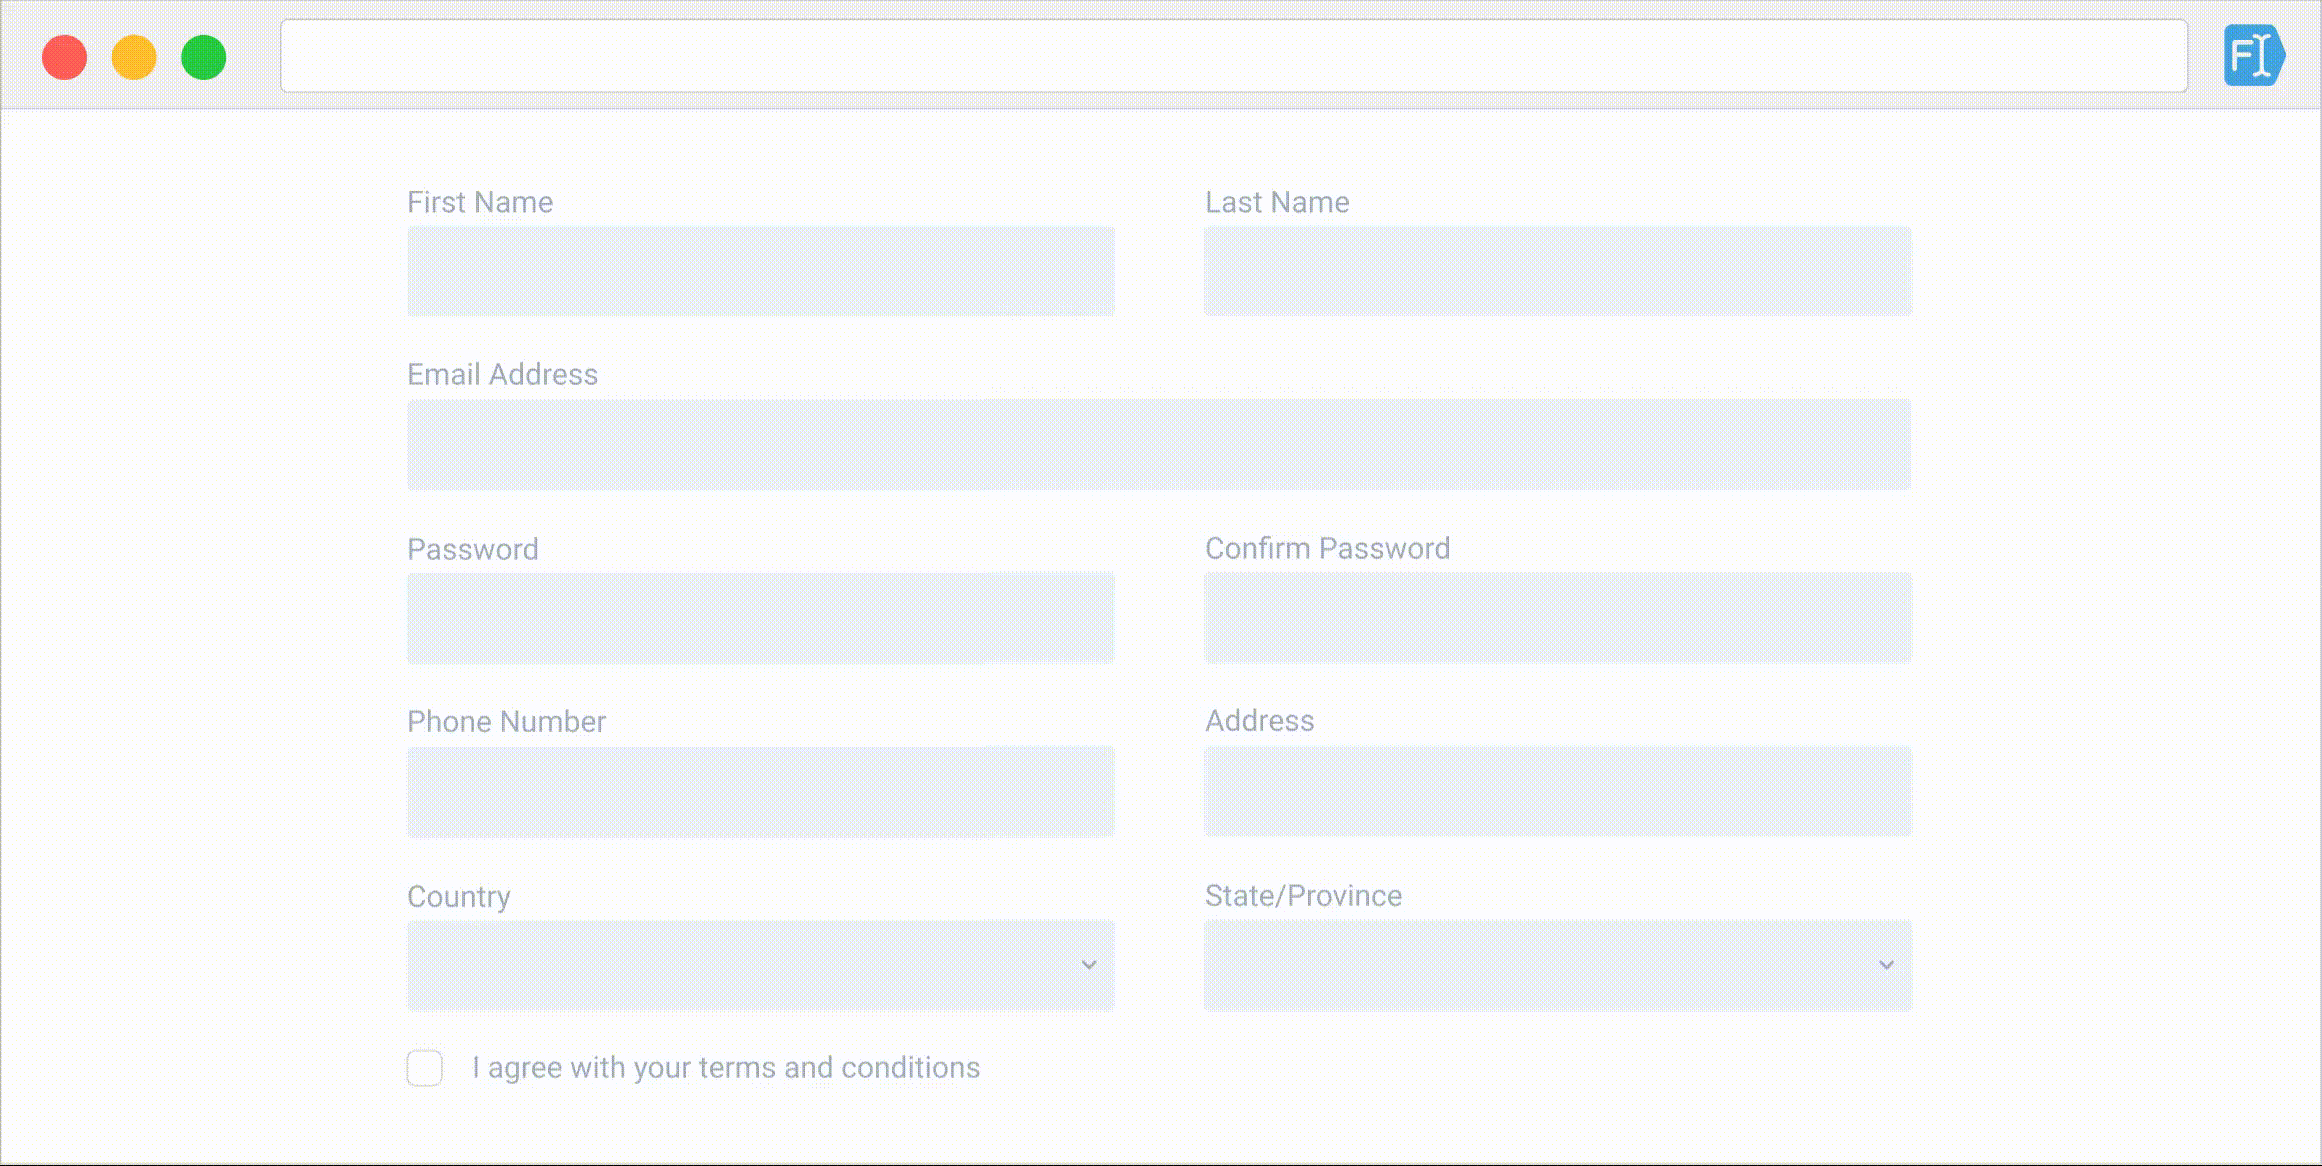Screen dimensions: 2322x1166
Task: Click the First Name label
Action: 480,202
